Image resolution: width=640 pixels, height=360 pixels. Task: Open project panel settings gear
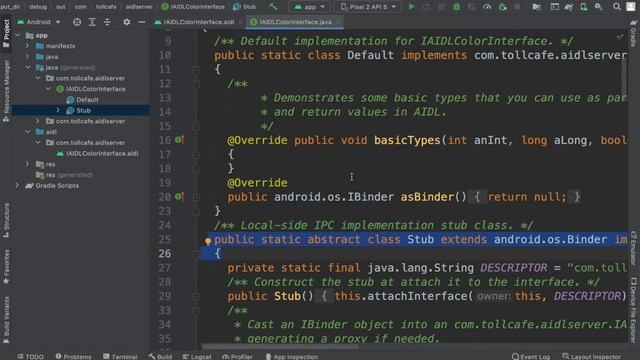127,22
